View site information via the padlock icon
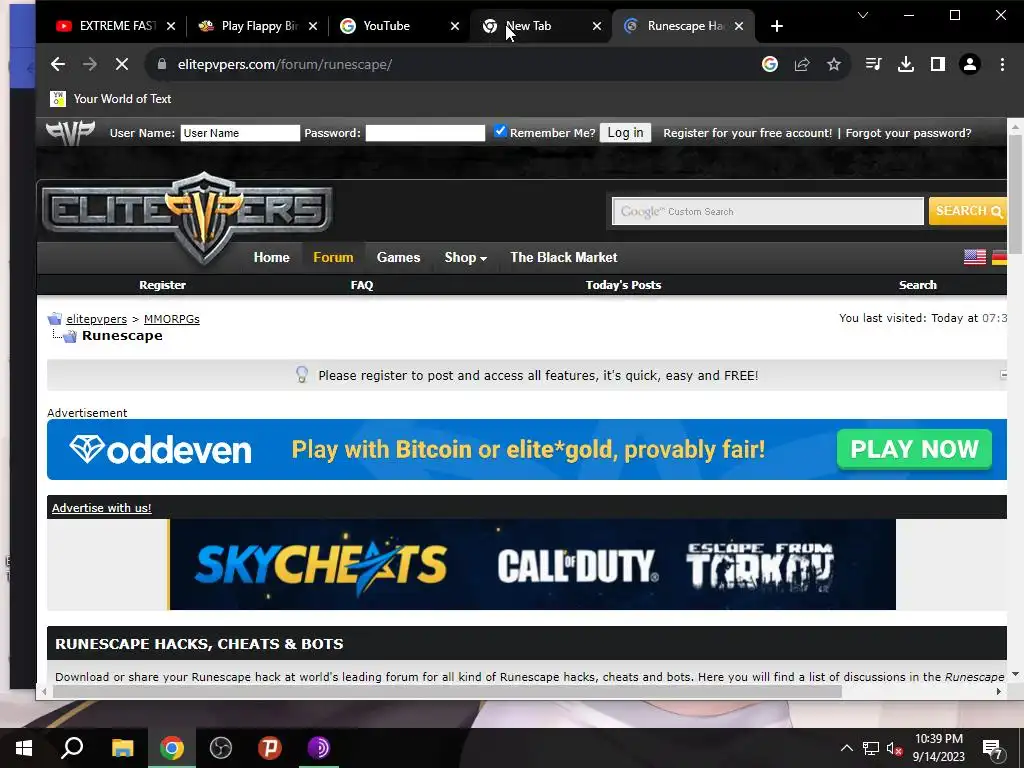Viewport: 1024px width, 768px height. 162,64
